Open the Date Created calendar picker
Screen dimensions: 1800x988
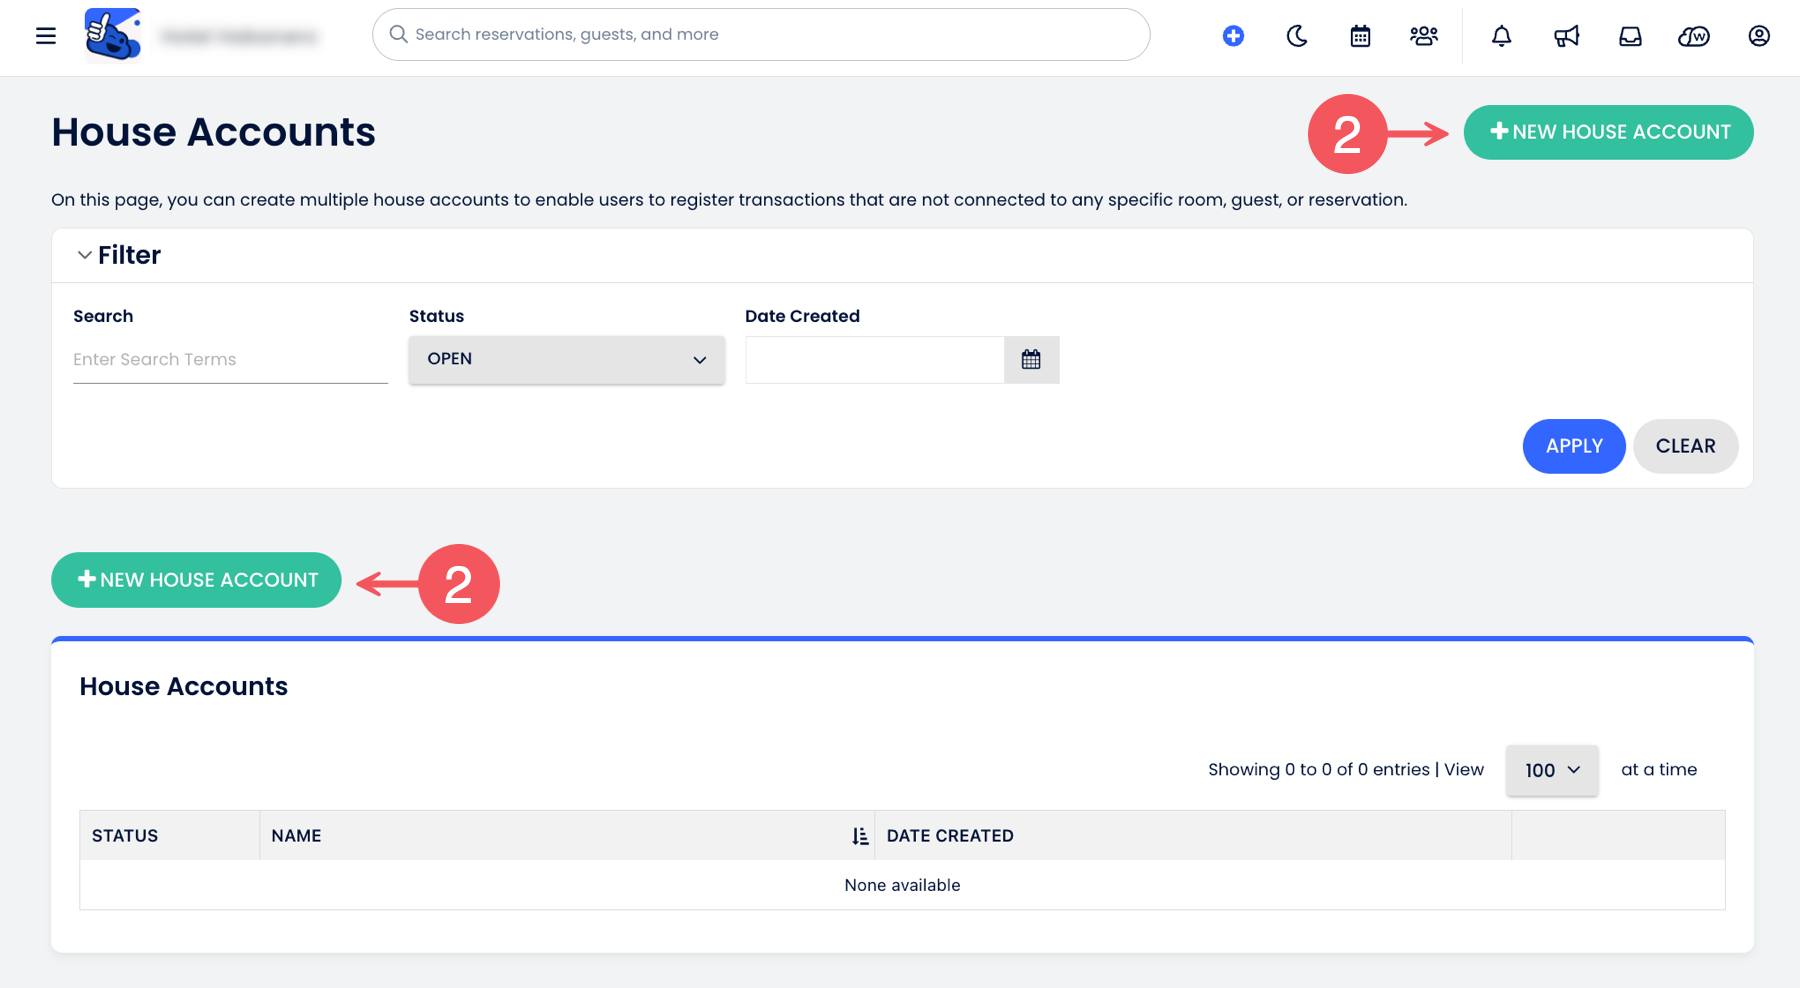click(1031, 360)
